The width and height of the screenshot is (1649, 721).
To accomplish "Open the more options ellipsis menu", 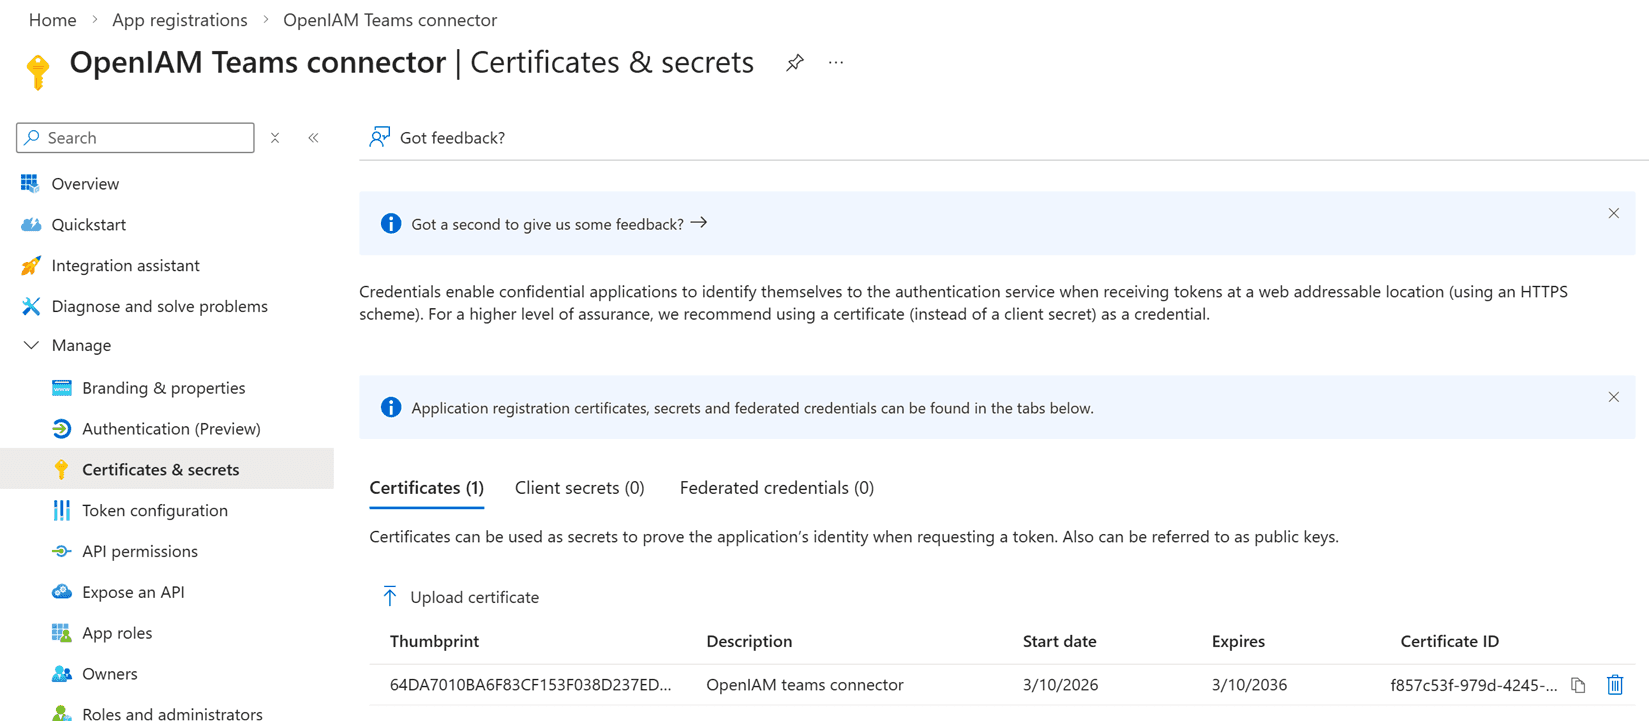I will click(836, 63).
